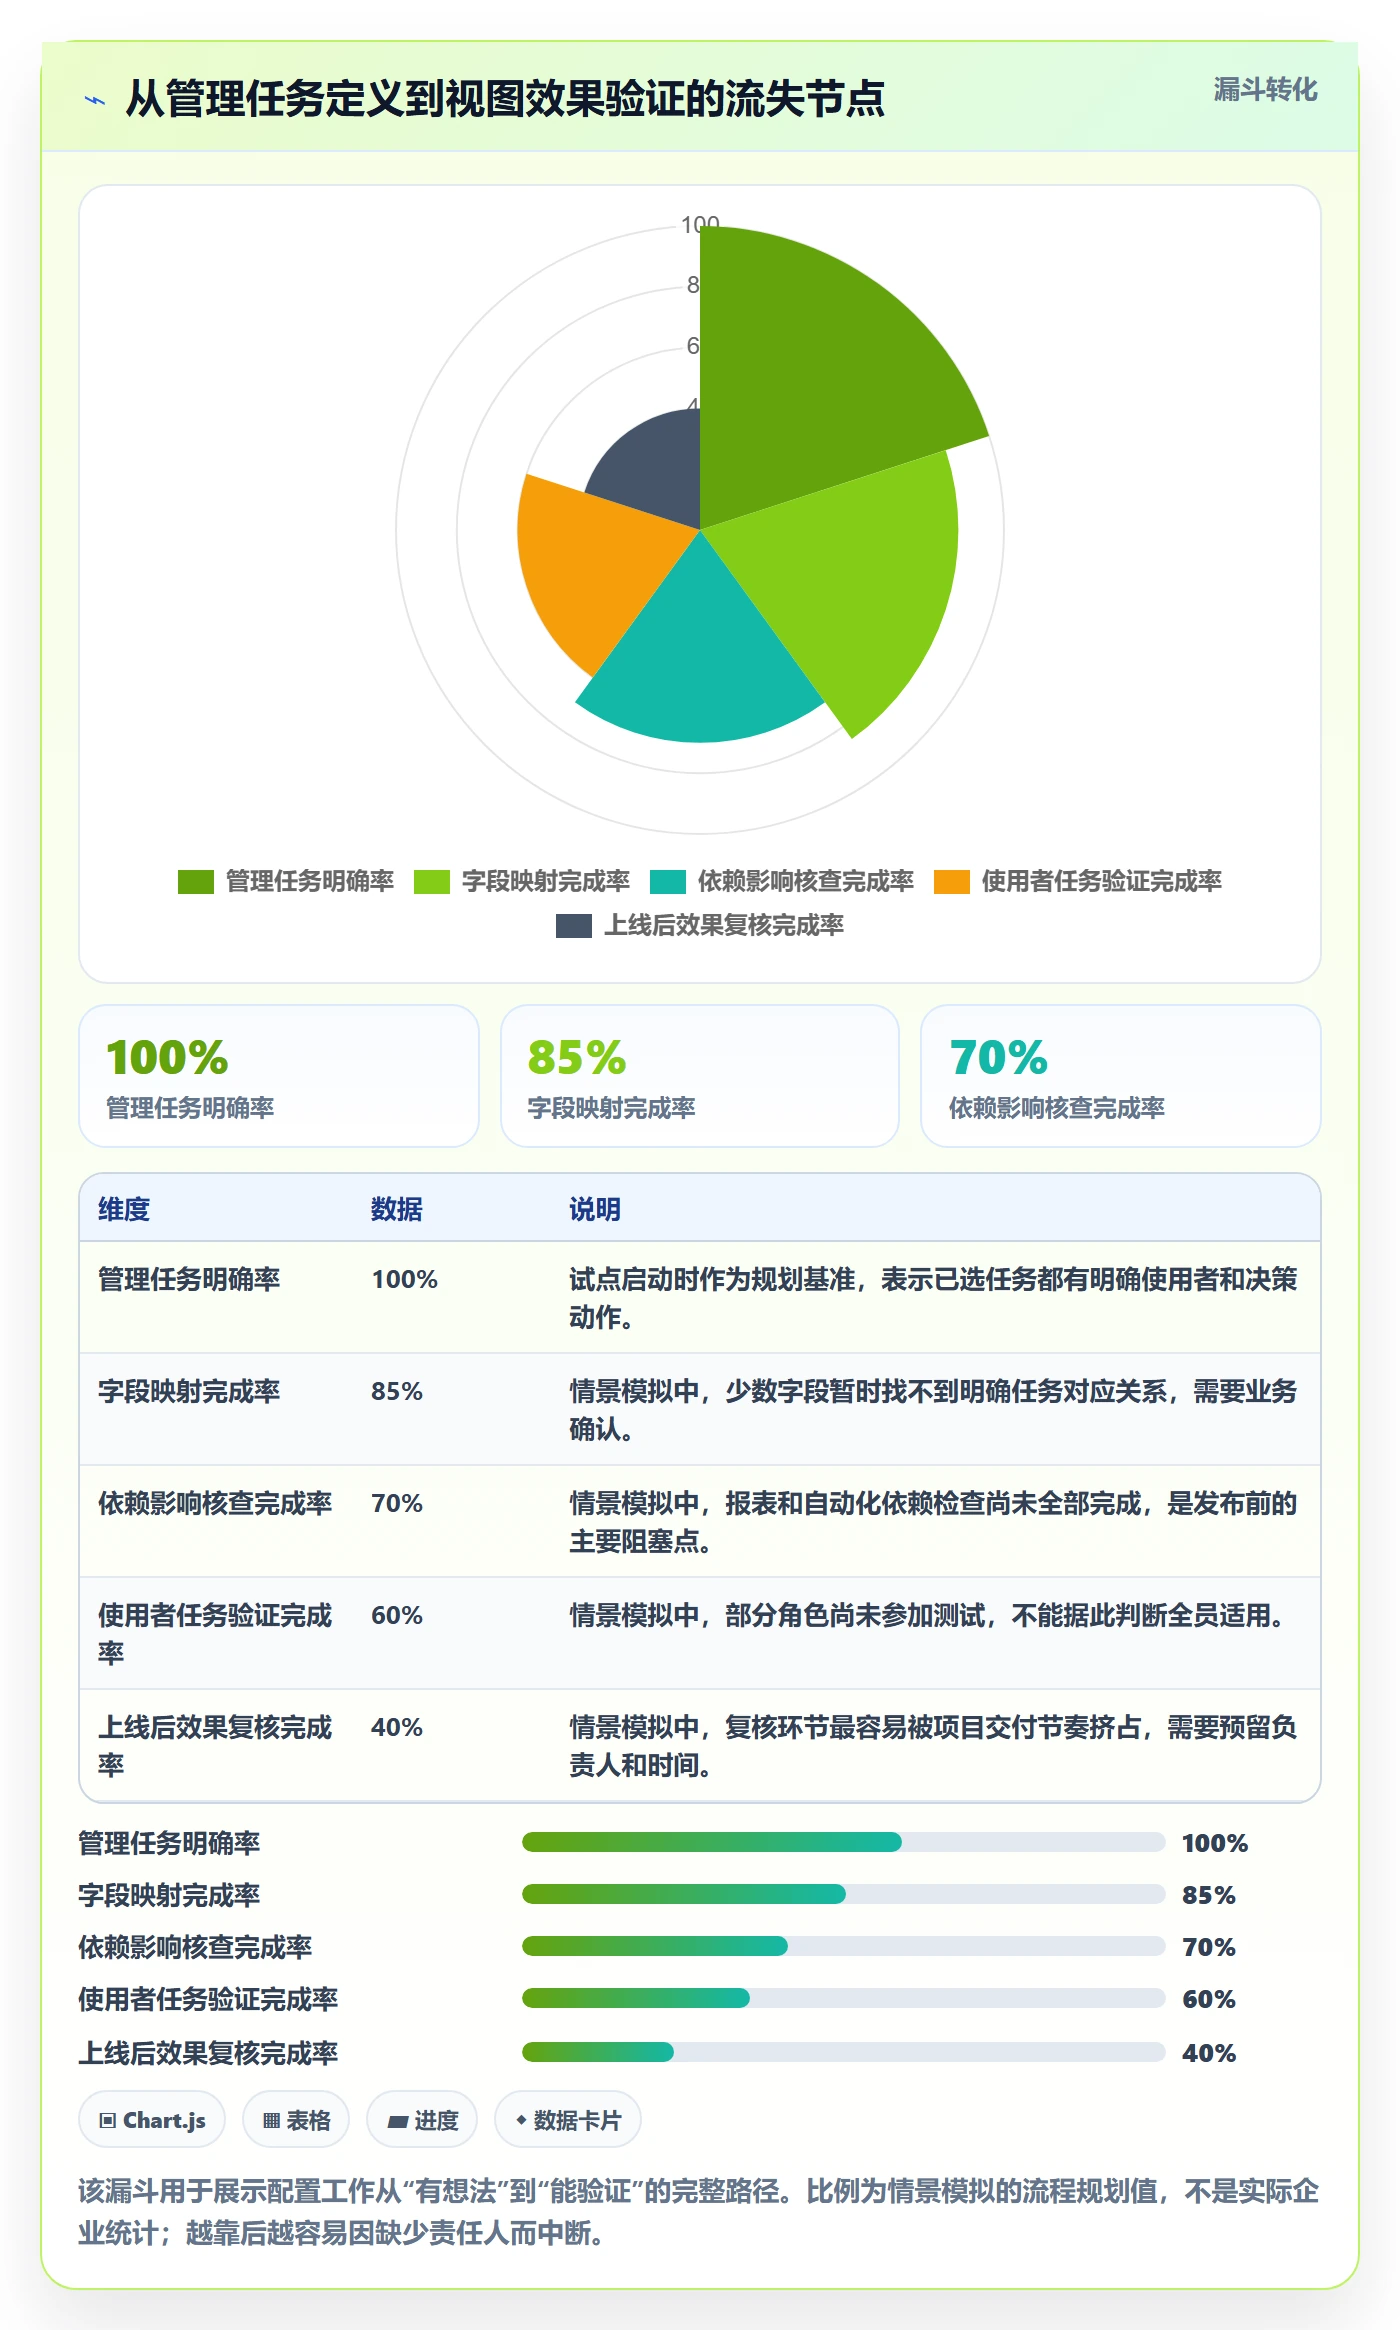
Task: Toggle the 管理任务明确率 legend item
Action: [286, 881]
